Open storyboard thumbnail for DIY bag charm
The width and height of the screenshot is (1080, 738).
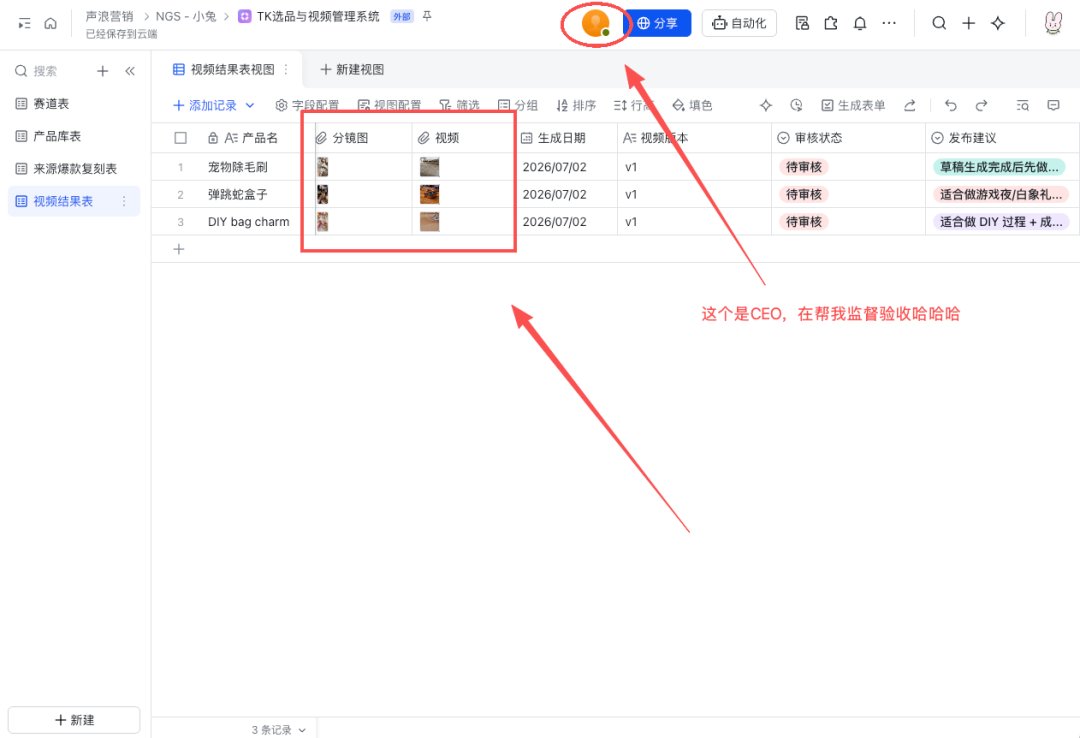pyautogui.click(x=322, y=222)
